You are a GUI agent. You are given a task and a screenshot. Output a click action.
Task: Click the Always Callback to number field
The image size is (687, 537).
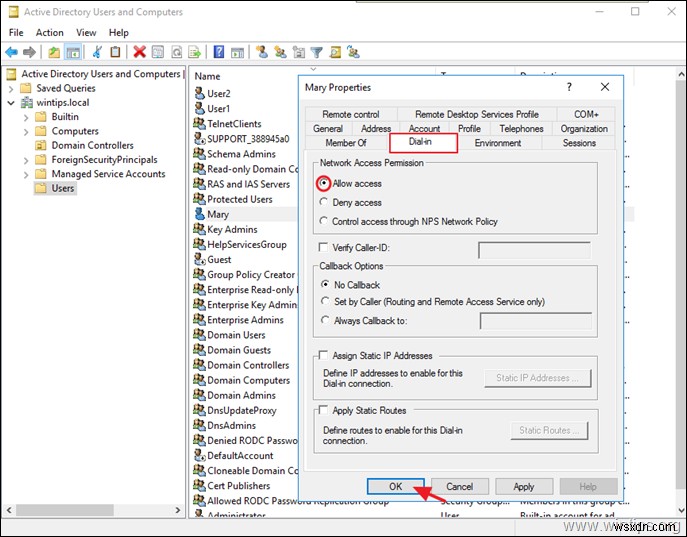coord(535,321)
